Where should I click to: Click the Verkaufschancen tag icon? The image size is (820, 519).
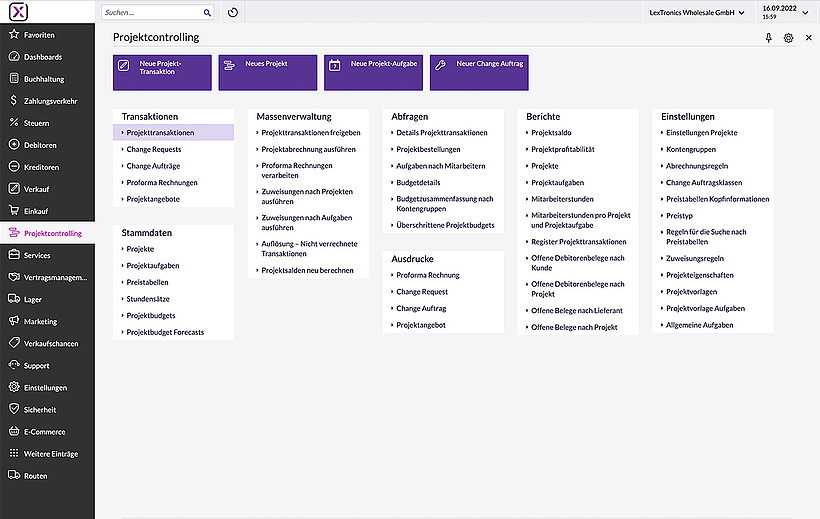pos(14,343)
